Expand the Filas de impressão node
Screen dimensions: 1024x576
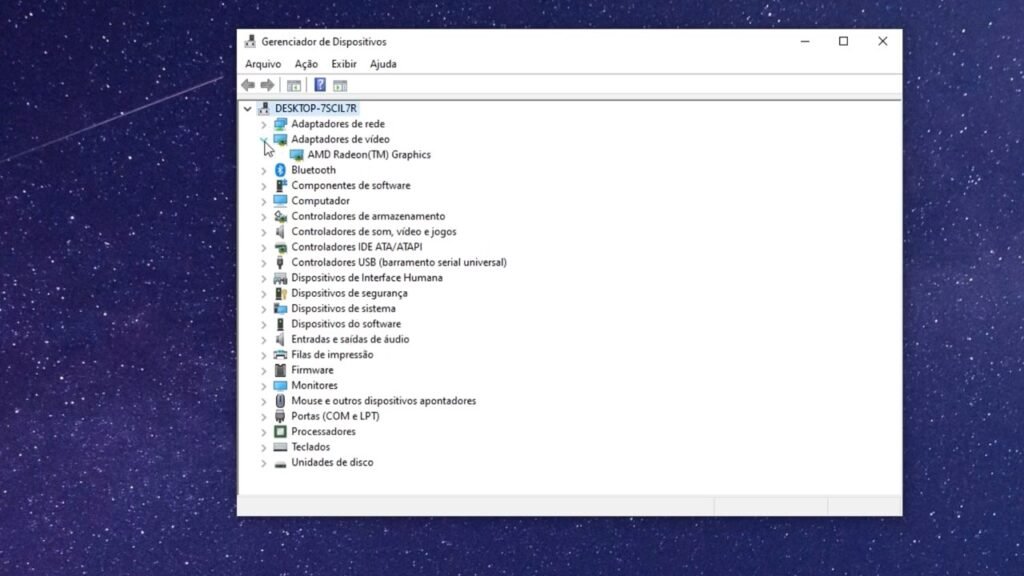(x=264, y=355)
